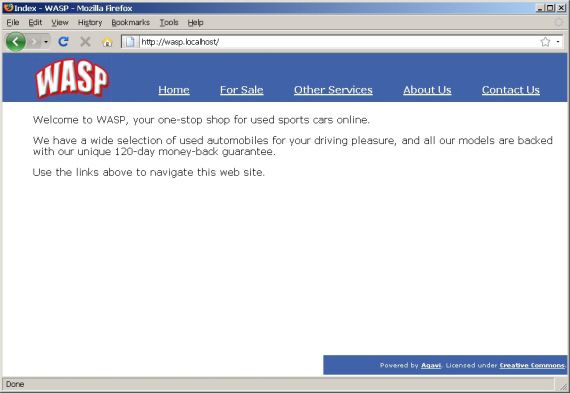The width and height of the screenshot is (570, 393).
Task: Open the File menu
Action: pyautogui.click(x=13, y=23)
